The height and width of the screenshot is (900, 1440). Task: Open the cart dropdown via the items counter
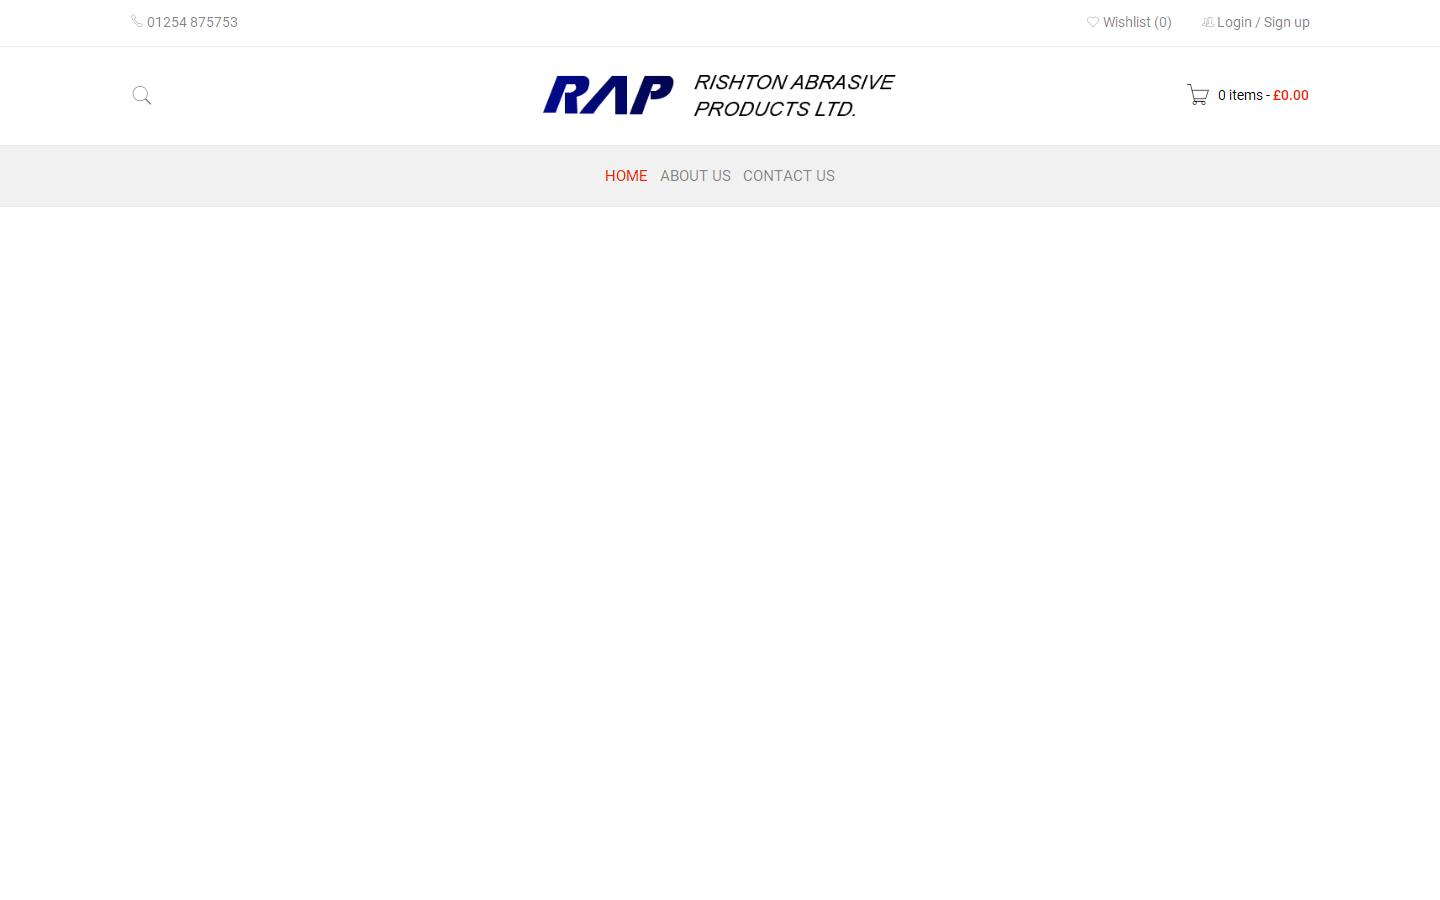[1241, 95]
